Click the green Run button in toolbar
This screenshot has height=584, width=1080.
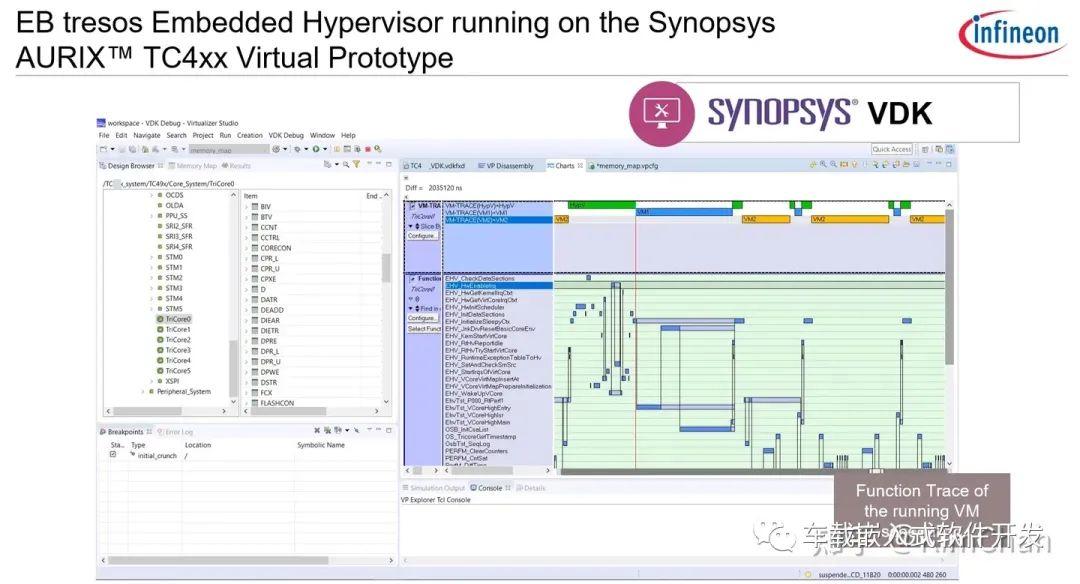[x=315, y=149]
